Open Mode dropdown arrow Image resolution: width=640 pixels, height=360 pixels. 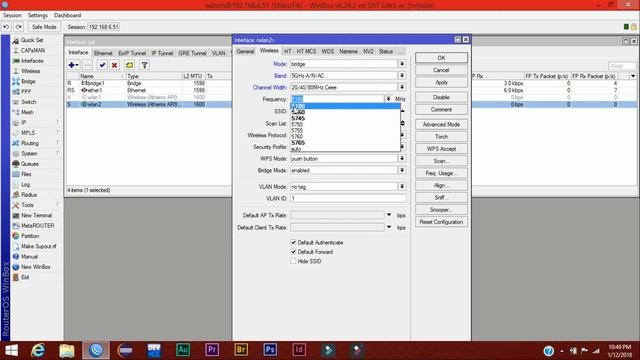pos(402,64)
